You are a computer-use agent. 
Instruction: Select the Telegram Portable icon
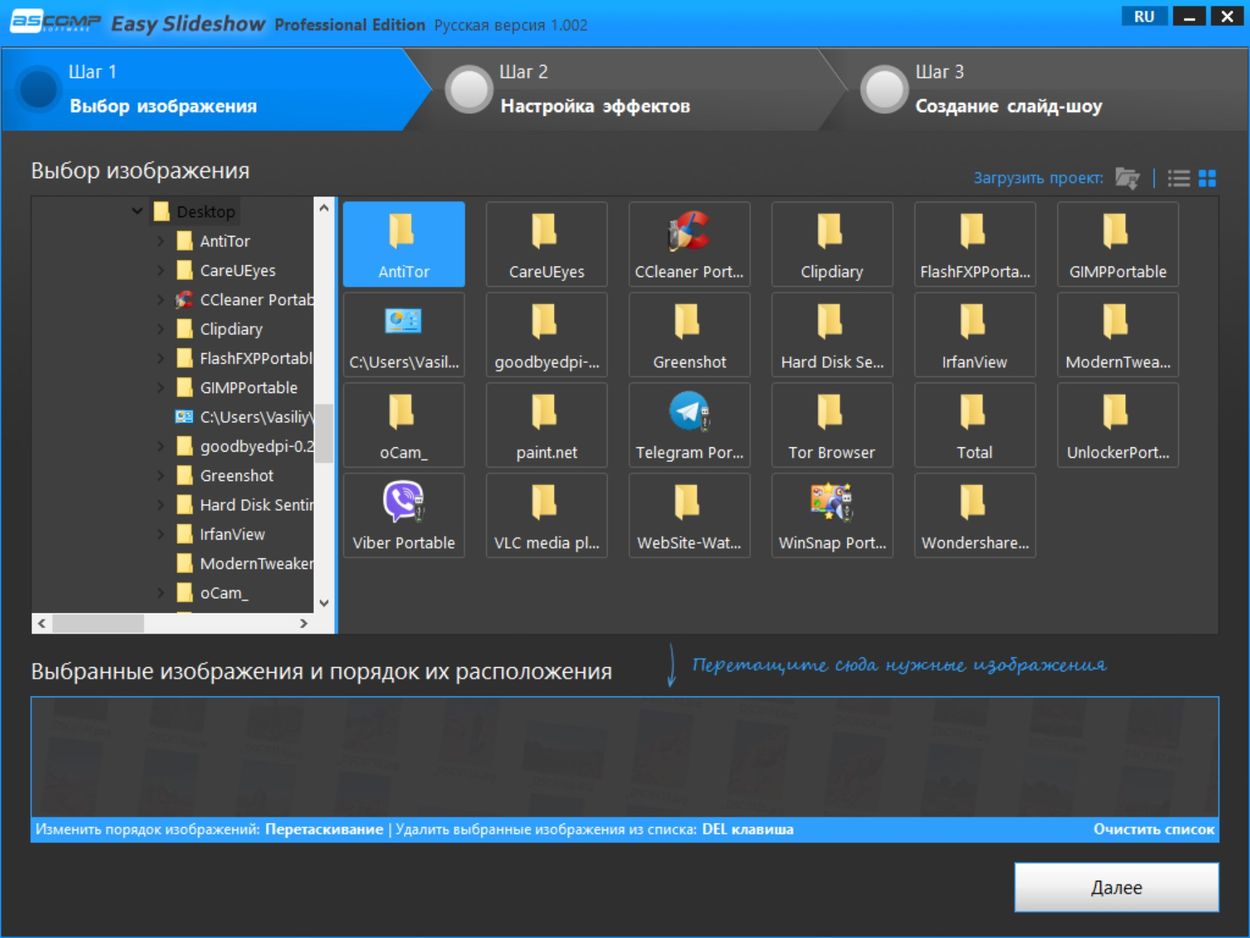point(689,424)
